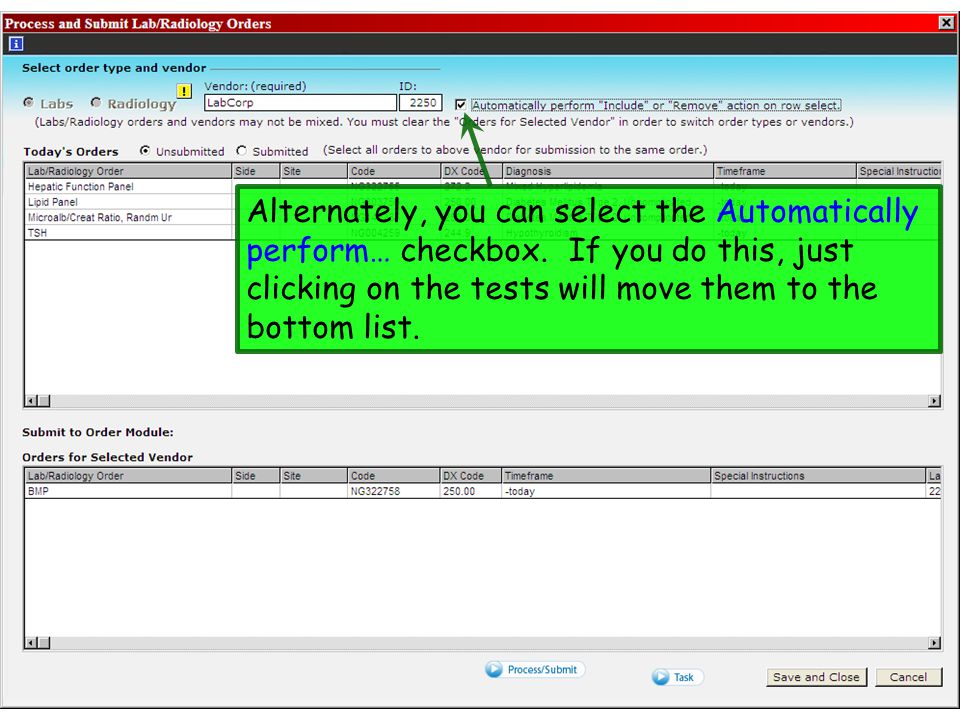The height and width of the screenshot is (720, 960).
Task: Click DX Code header in selected vendor table
Action: pyautogui.click(x=470, y=476)
